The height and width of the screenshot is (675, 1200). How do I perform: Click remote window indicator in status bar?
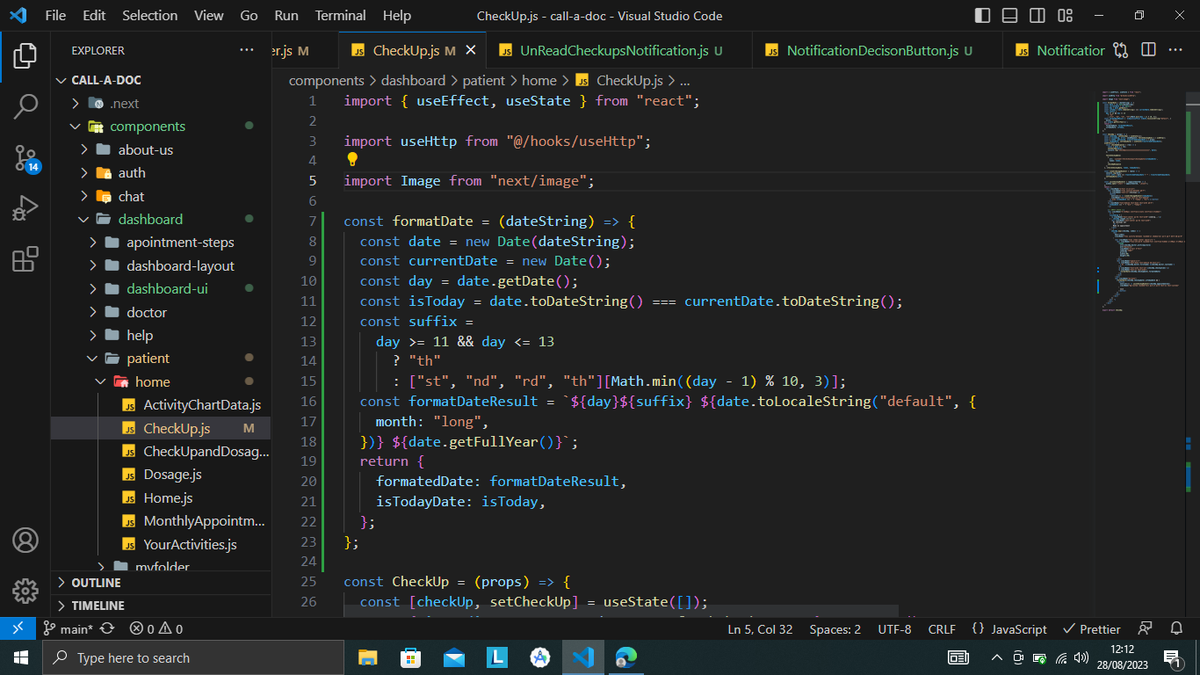[17, 629]
